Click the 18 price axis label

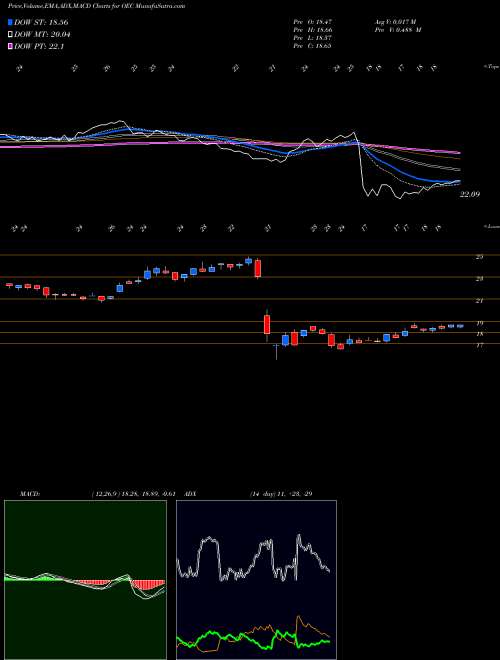coord(479,334)
